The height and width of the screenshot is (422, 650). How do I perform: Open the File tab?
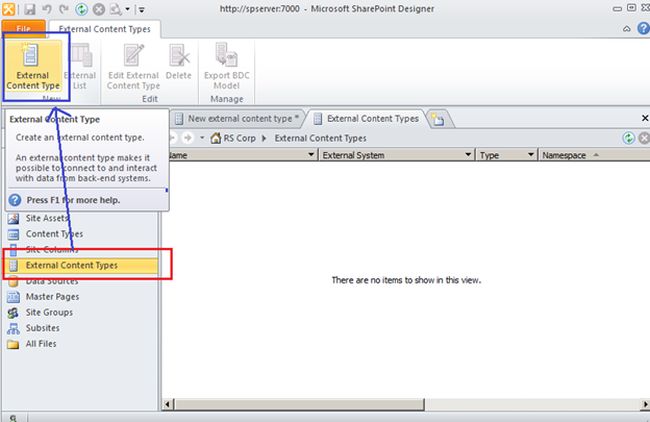pyautogui.click(x=24, y=29)
